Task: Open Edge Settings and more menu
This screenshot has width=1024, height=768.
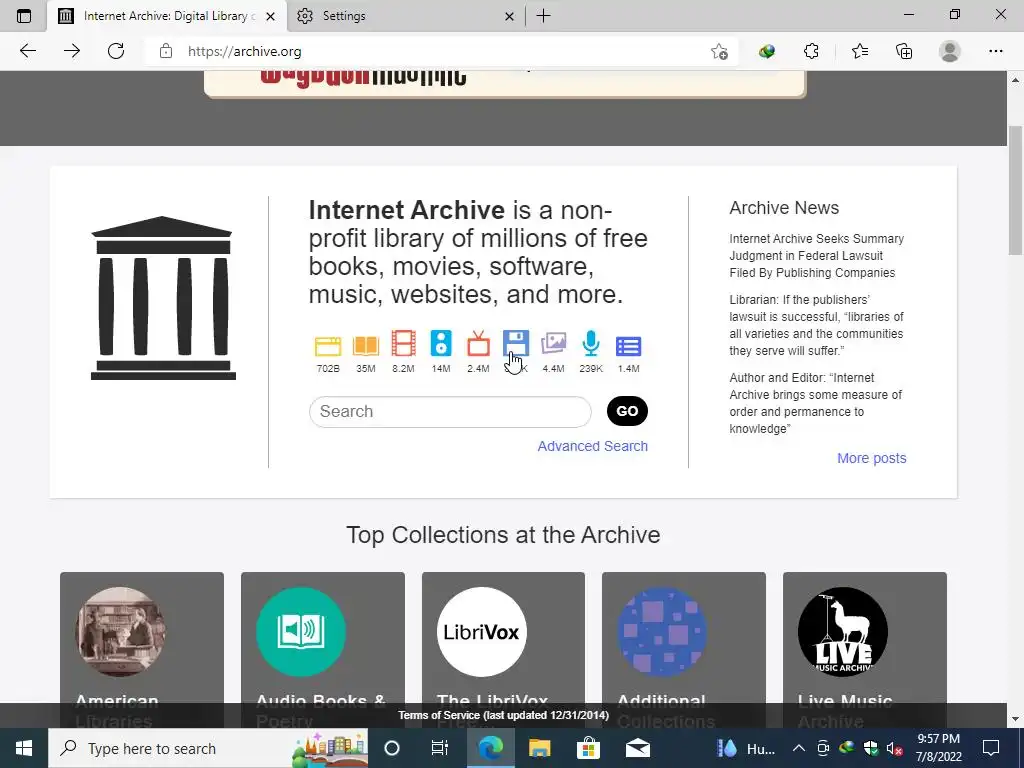Action: [995, 51]
